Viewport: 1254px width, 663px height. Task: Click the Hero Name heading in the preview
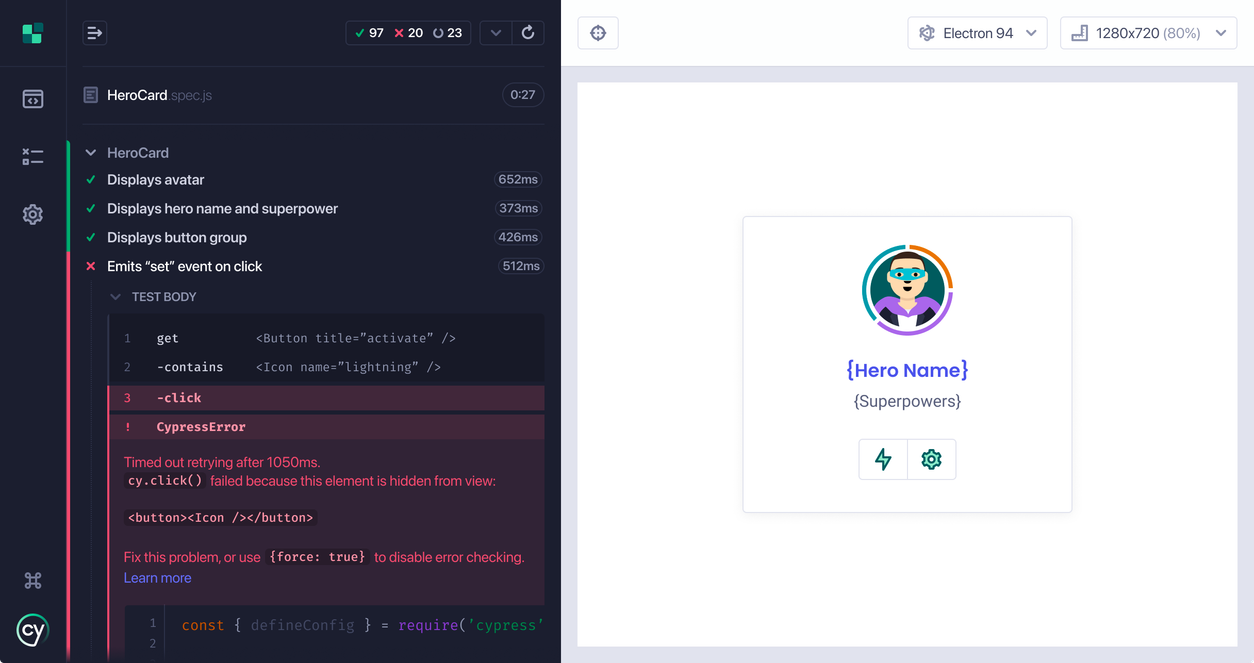tap(907, 370)
